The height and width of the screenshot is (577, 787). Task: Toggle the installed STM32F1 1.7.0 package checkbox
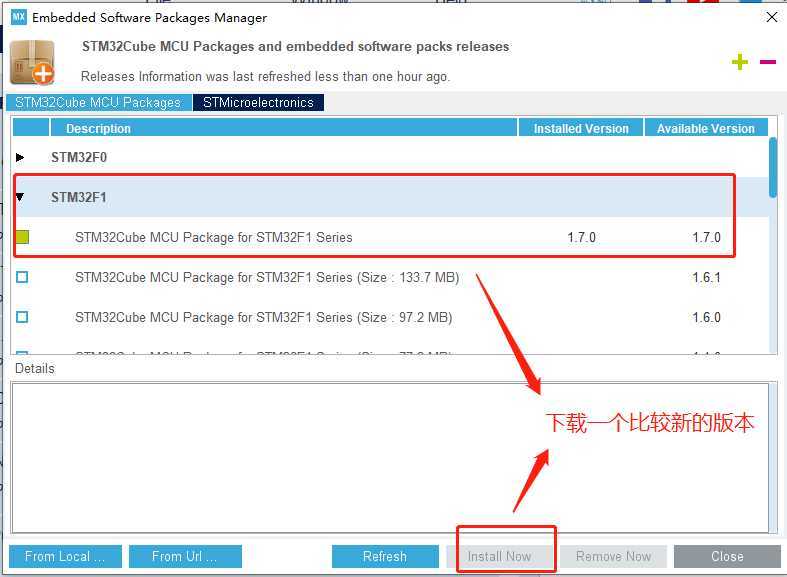click(22, 237)
